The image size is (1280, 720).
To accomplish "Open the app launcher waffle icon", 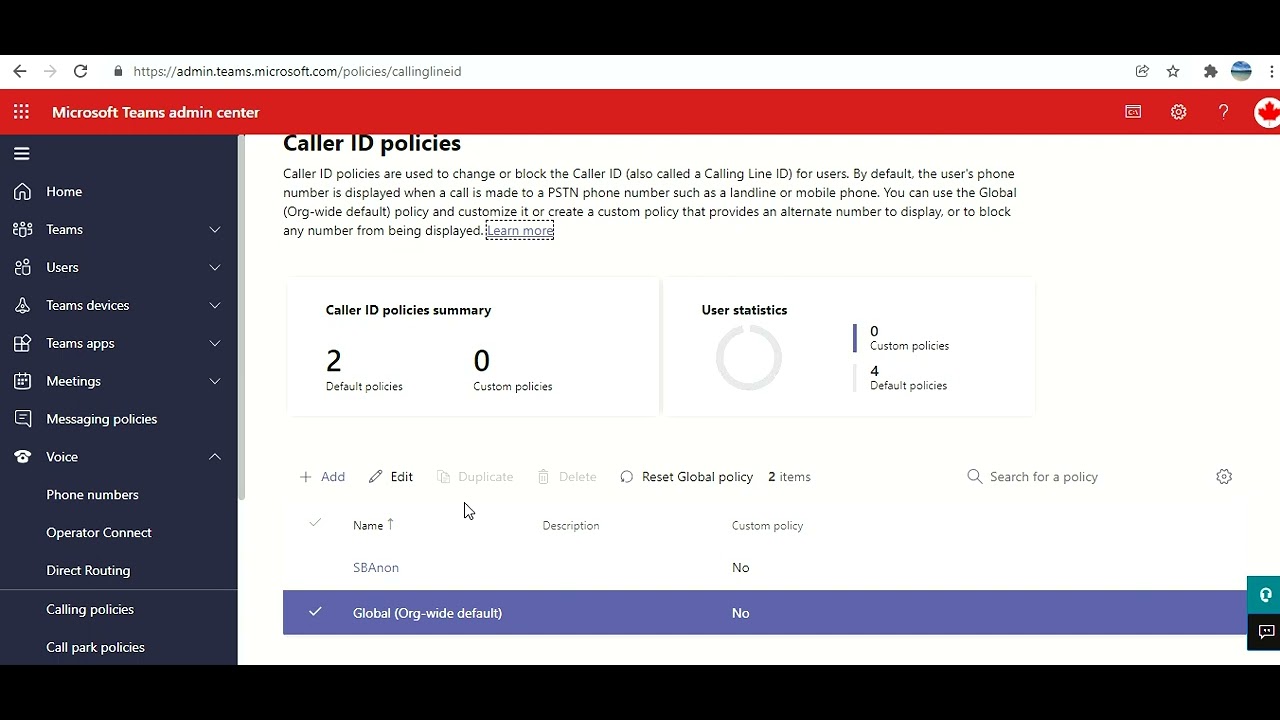I will click(x=21, y=112).
